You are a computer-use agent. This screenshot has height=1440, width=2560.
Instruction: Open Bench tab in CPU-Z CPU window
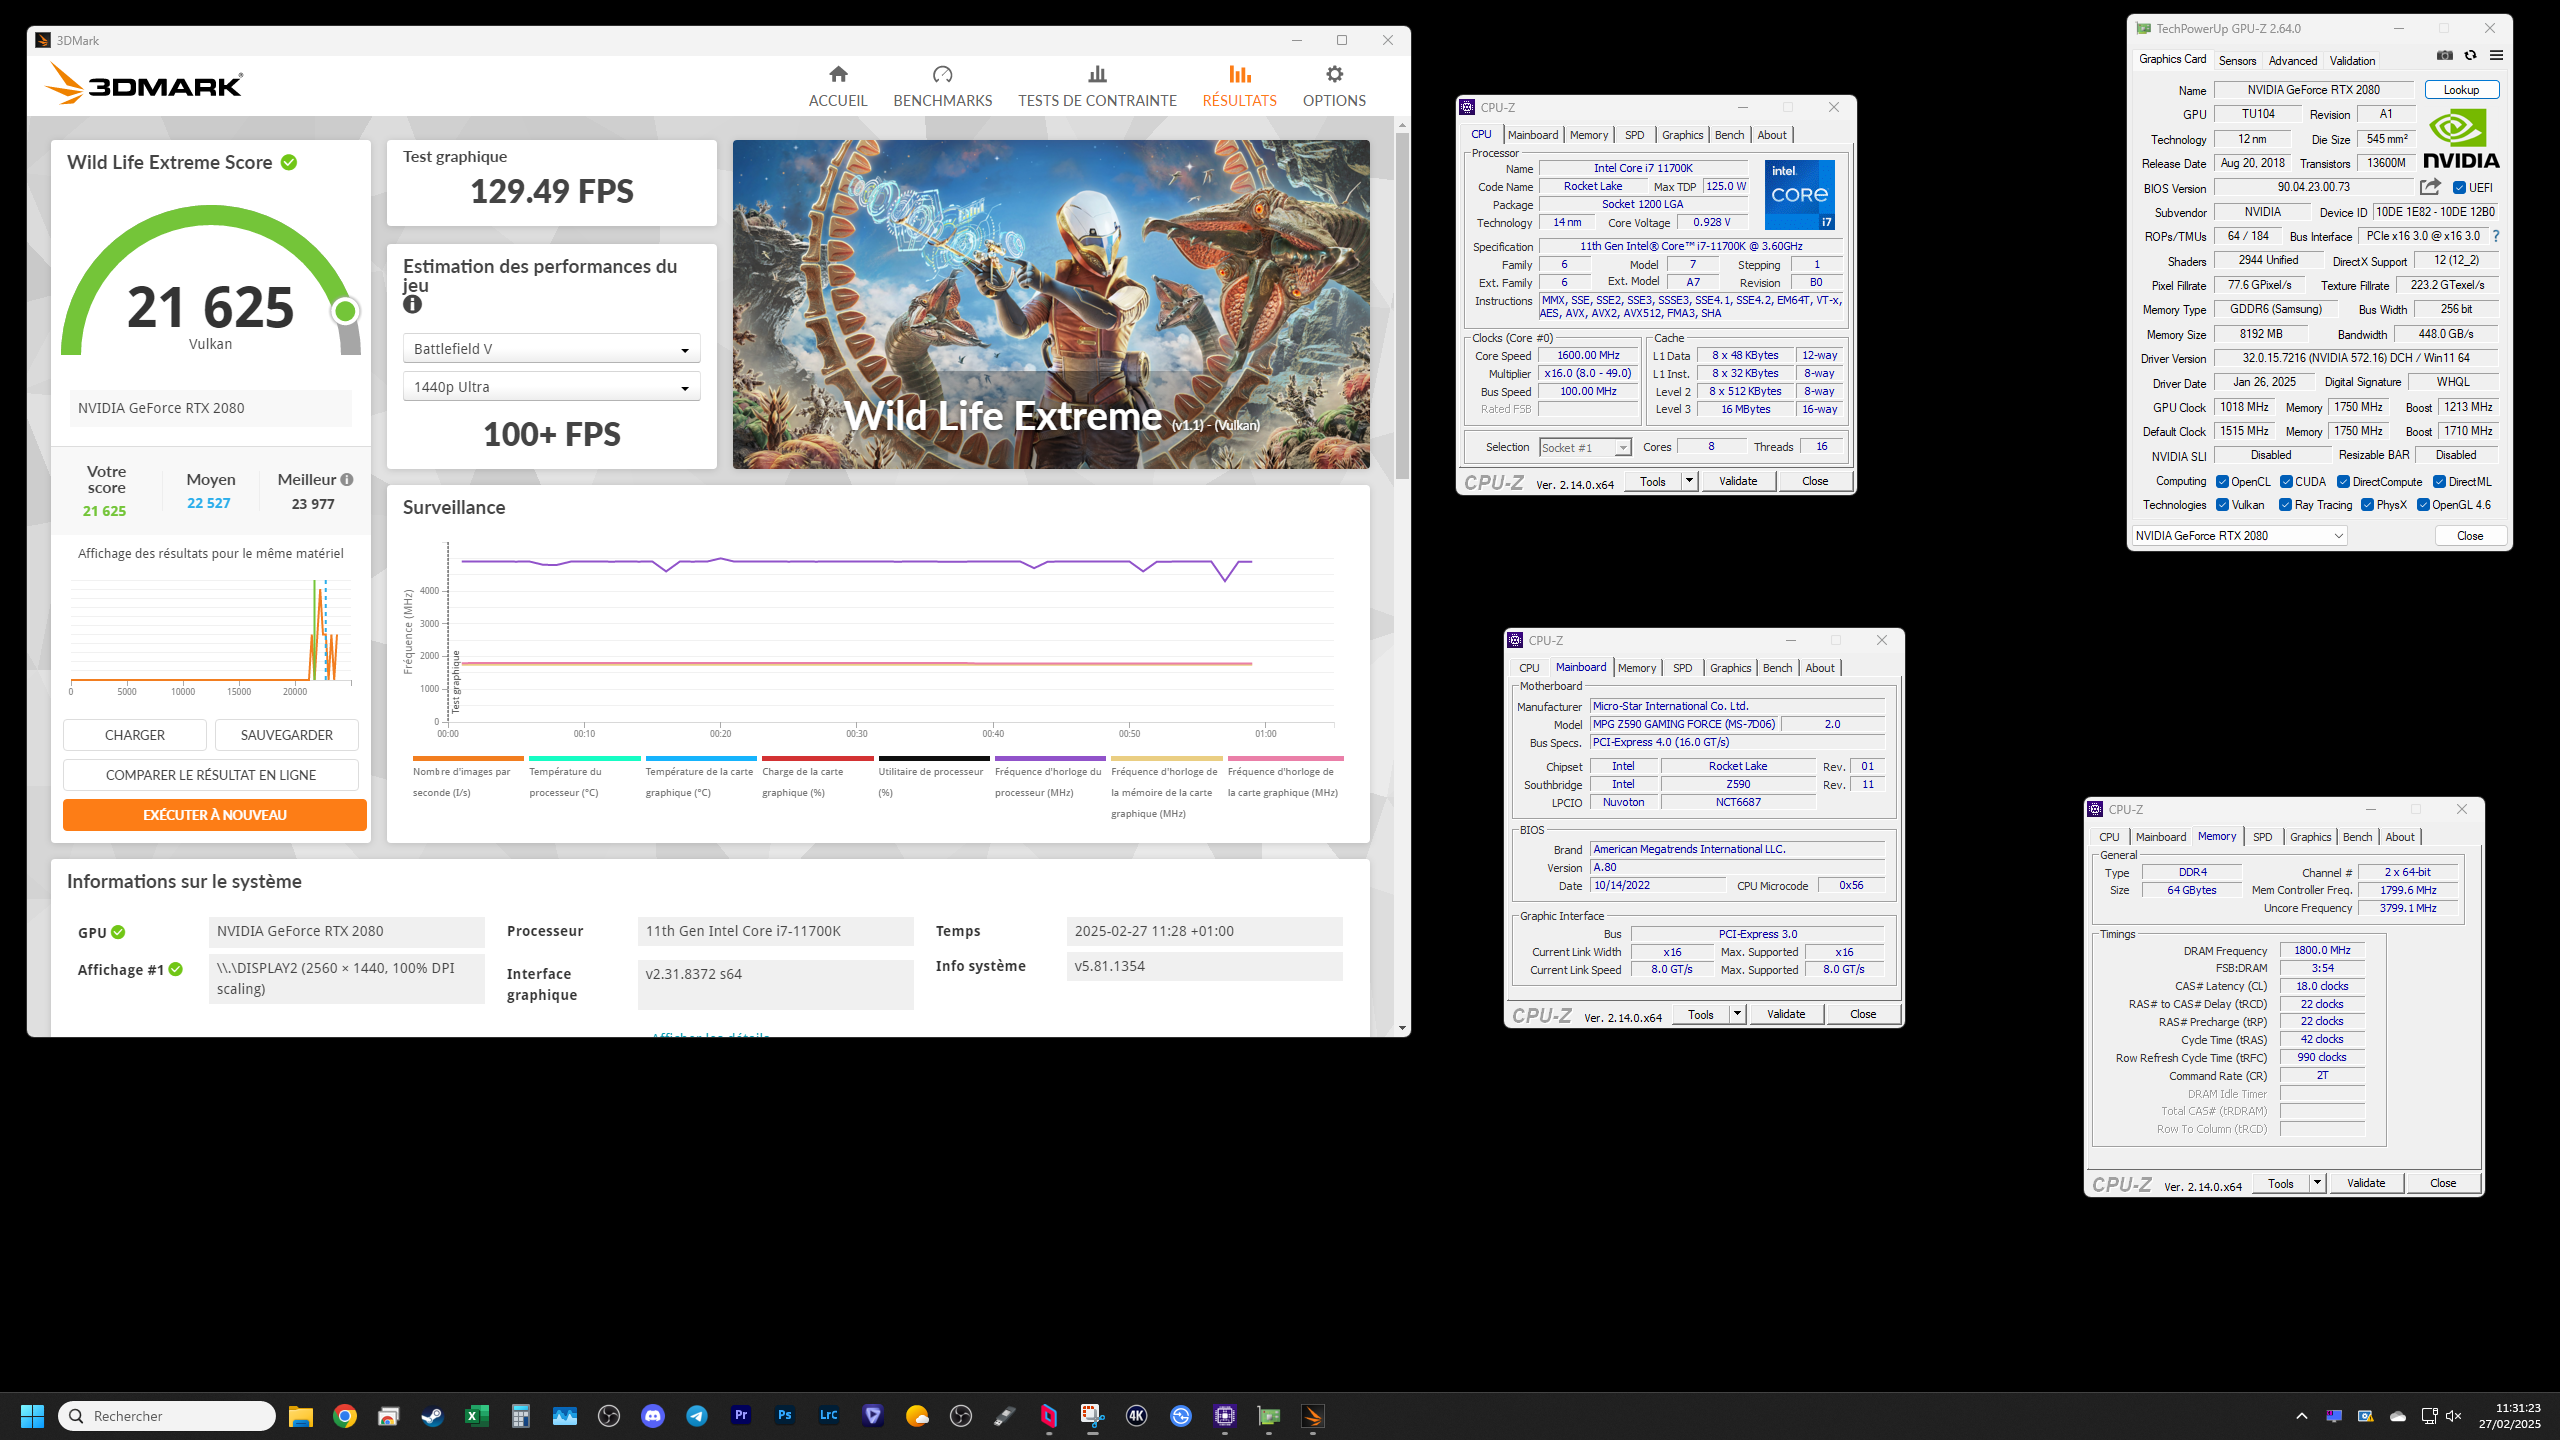1729,135
